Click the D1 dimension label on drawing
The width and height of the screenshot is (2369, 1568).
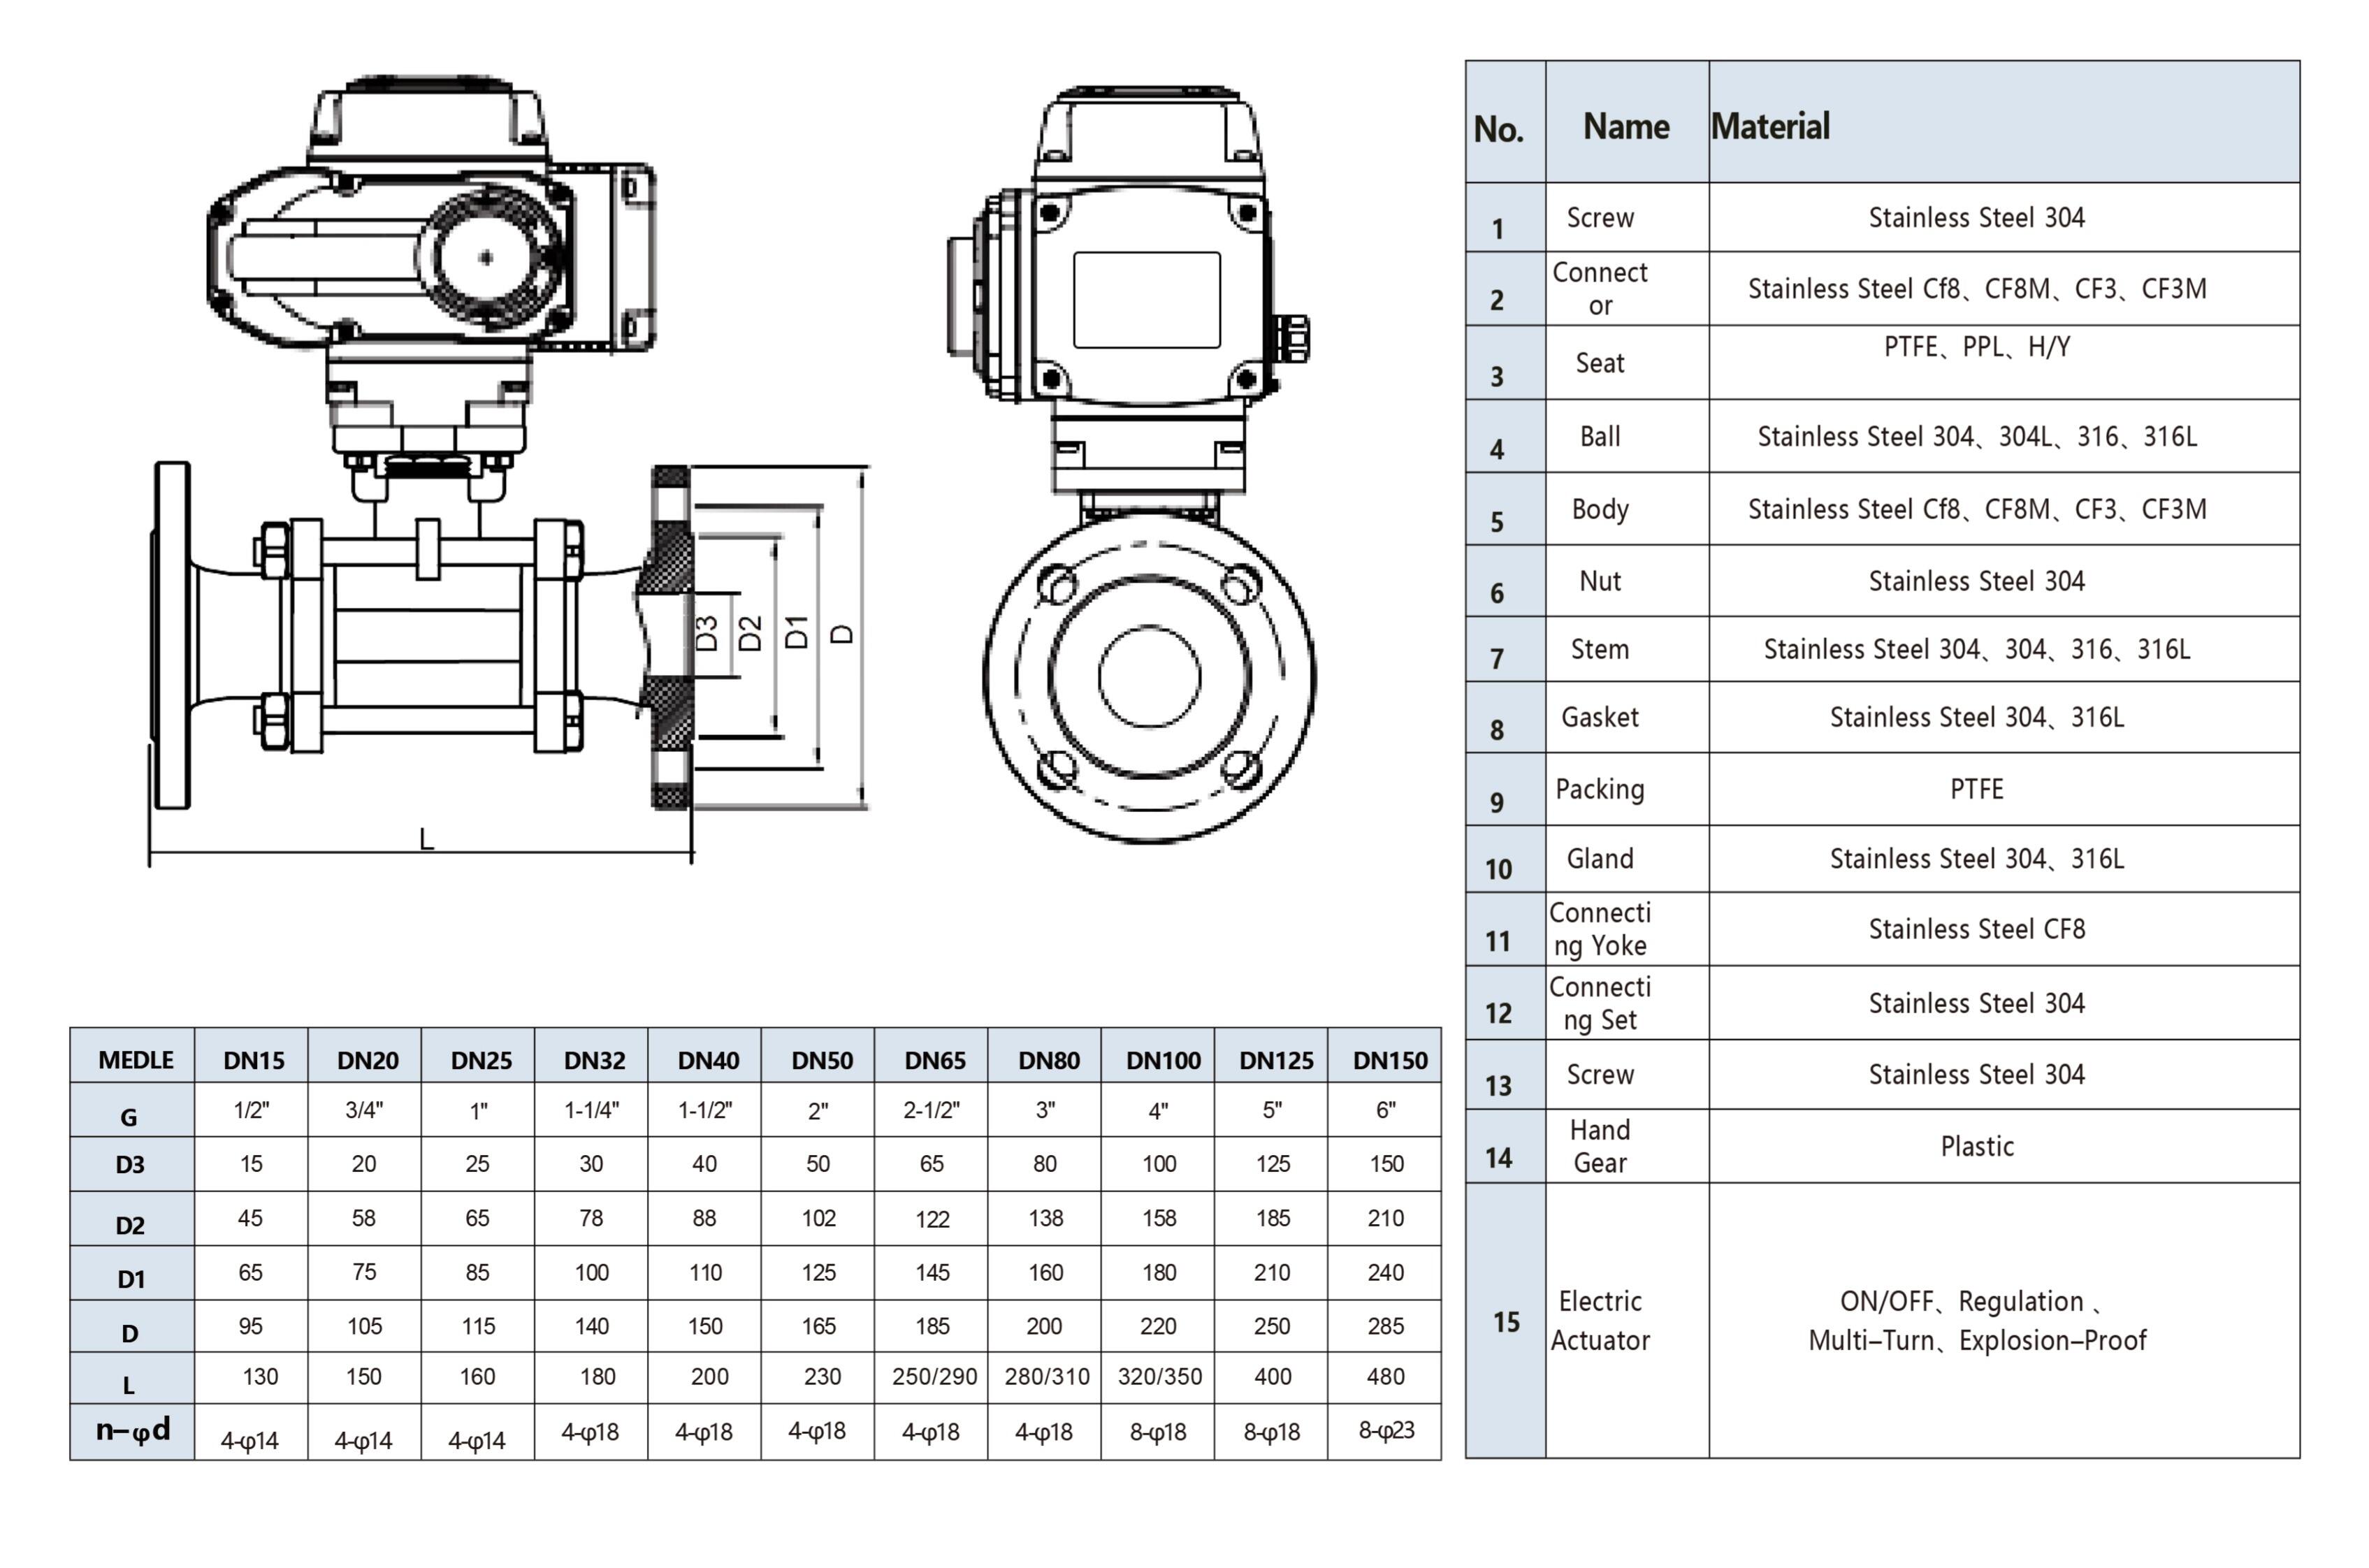[797, 632]
